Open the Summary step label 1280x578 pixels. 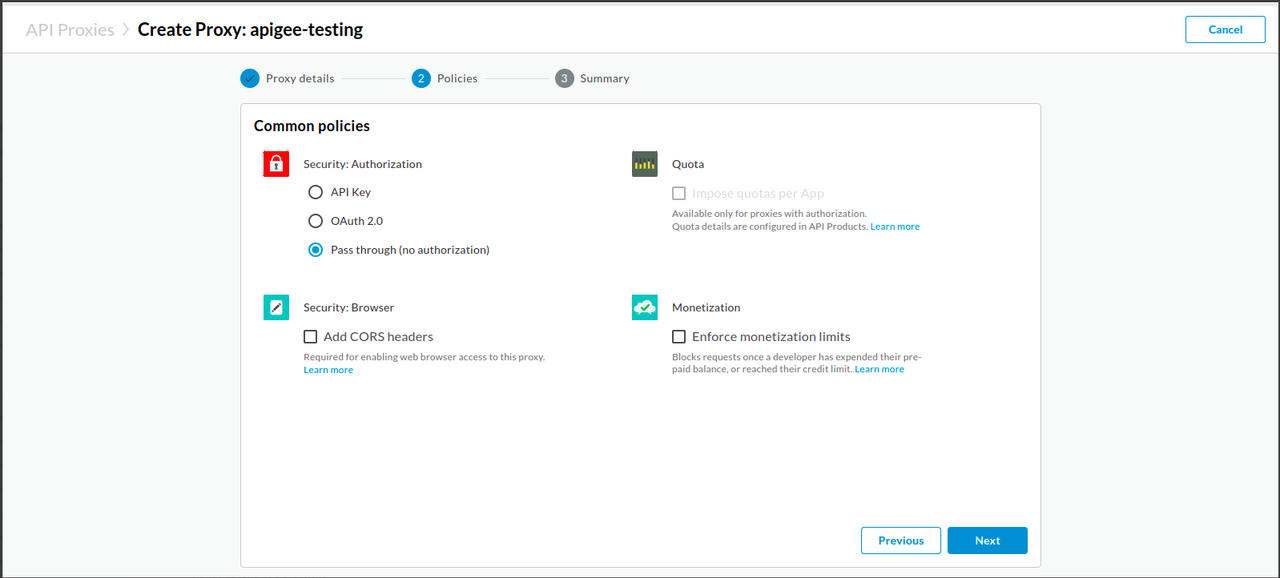(x=605, y=78)
